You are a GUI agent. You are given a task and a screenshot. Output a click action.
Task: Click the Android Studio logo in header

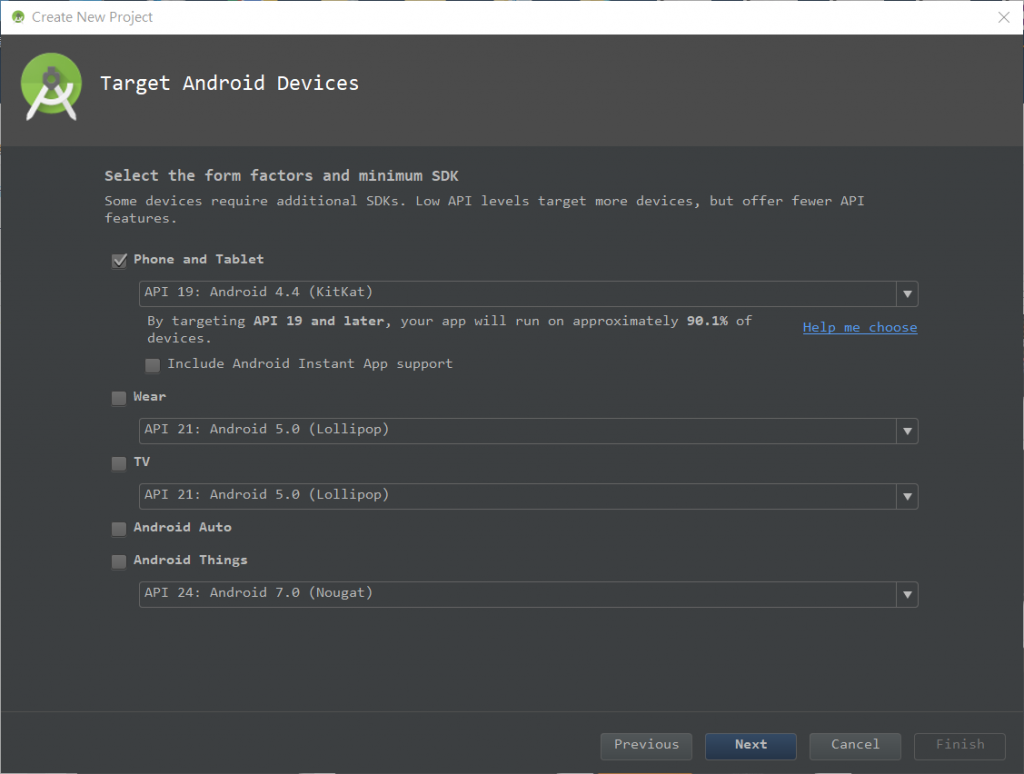coord(51,87)
